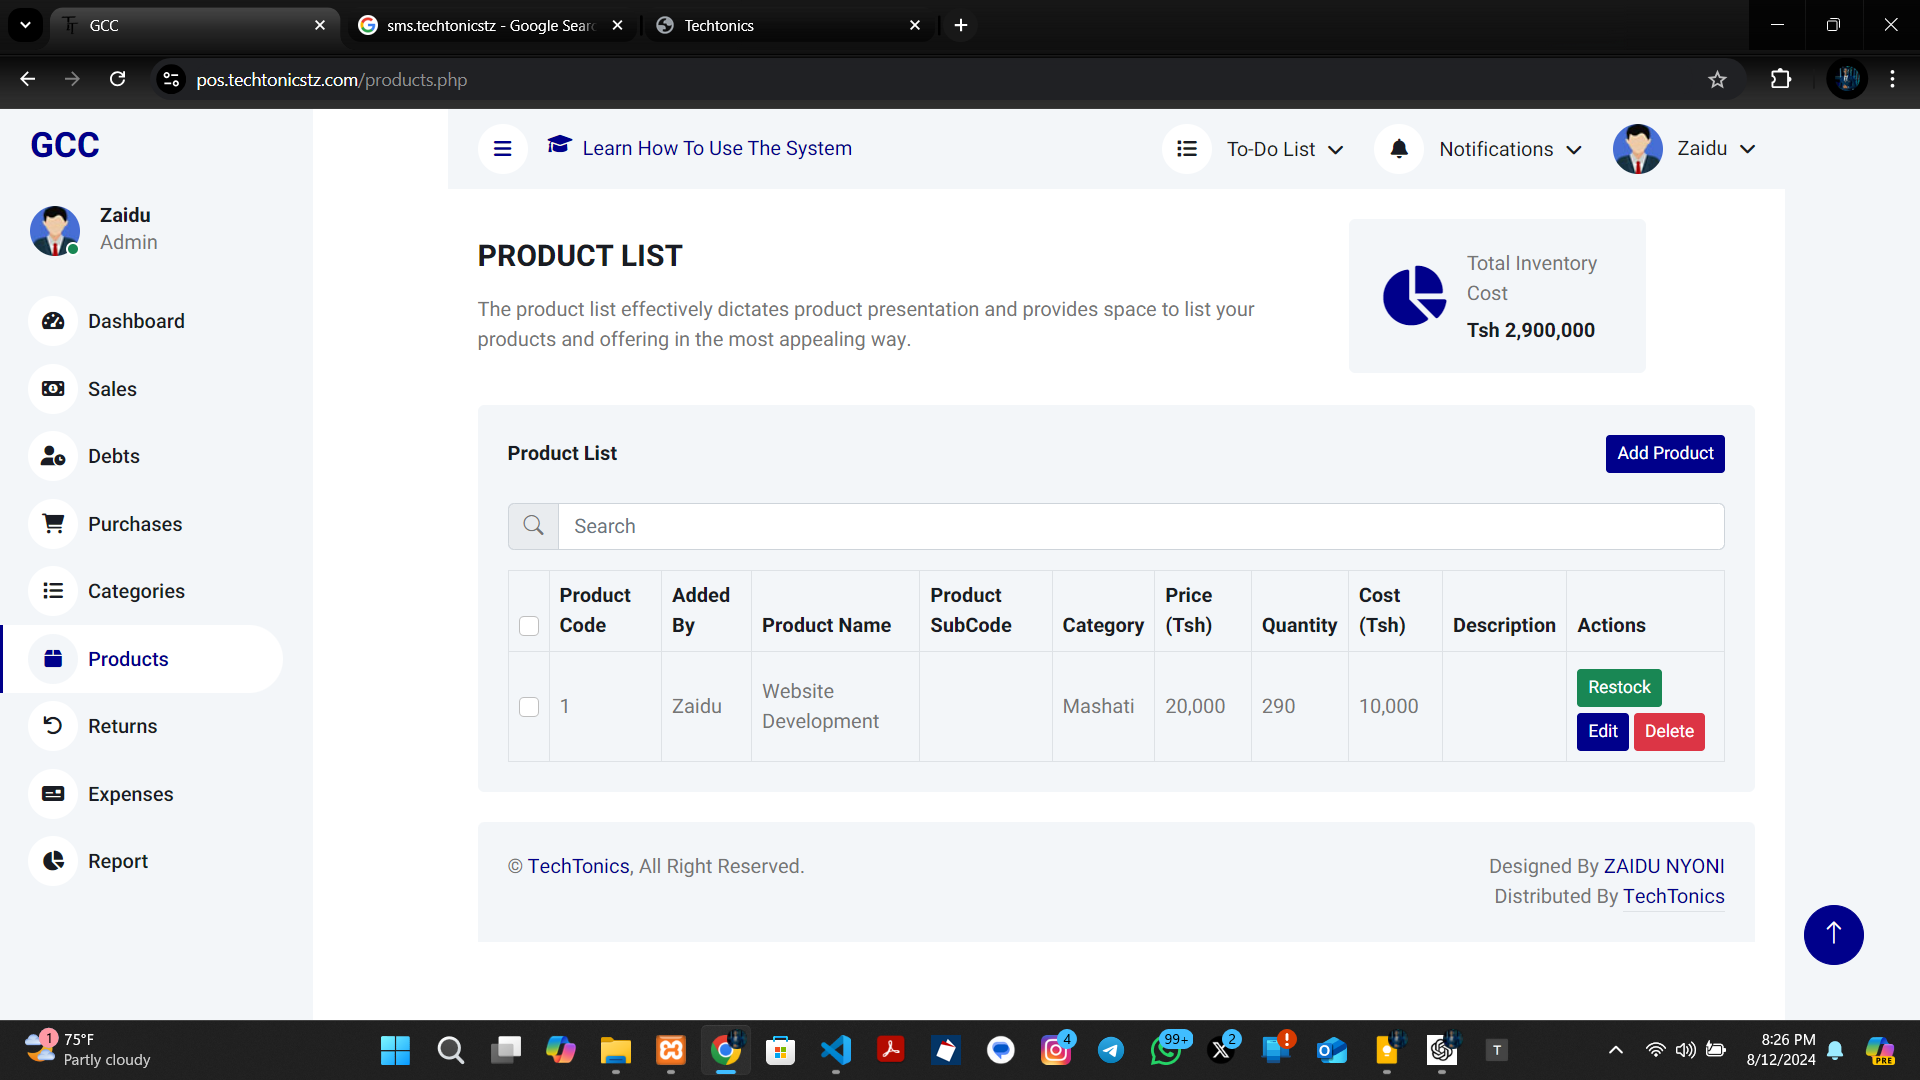
Task: Open the Dashboard gauge icon
Action: [x=53, y=321]
